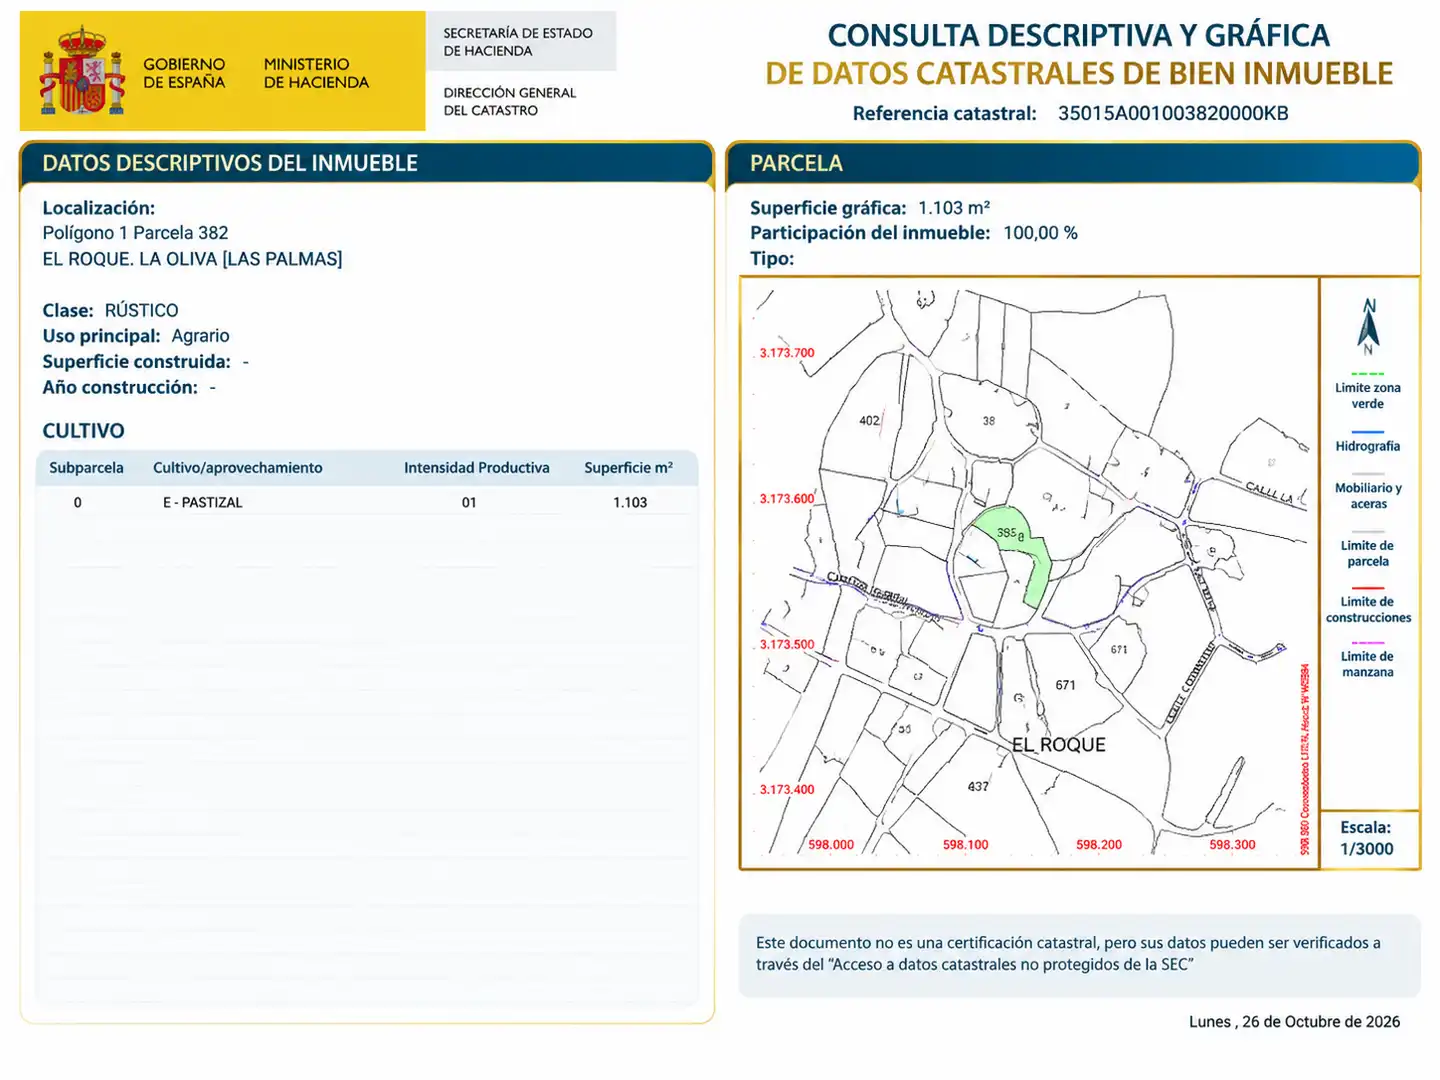Viewport: 1440px width, 1080px height.
Task: Click the Spanish coat of arms emblem
Action: tap(83, 71)
